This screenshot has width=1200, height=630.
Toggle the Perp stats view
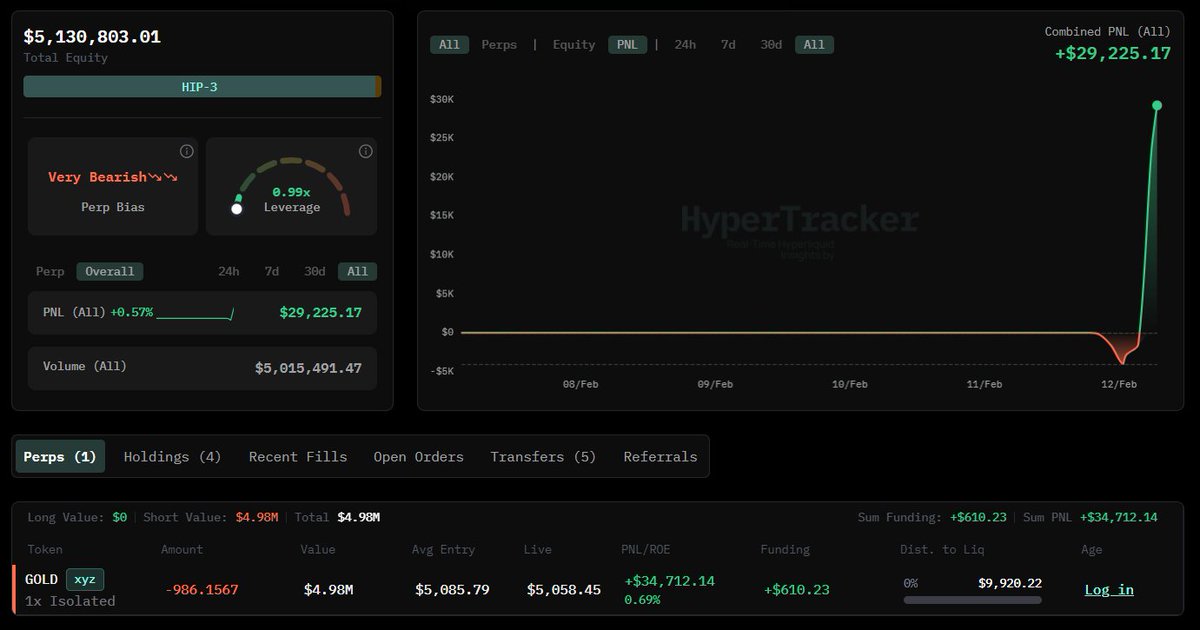pos(50,271)
